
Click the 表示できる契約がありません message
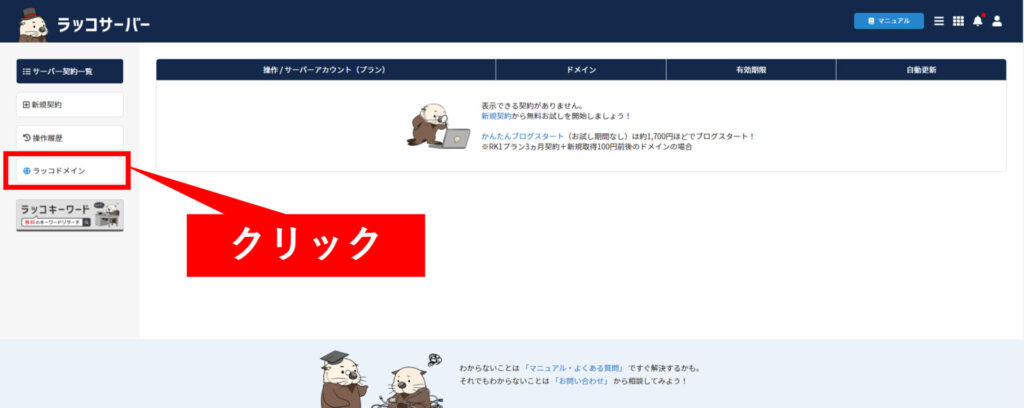[x=532, y=105]
